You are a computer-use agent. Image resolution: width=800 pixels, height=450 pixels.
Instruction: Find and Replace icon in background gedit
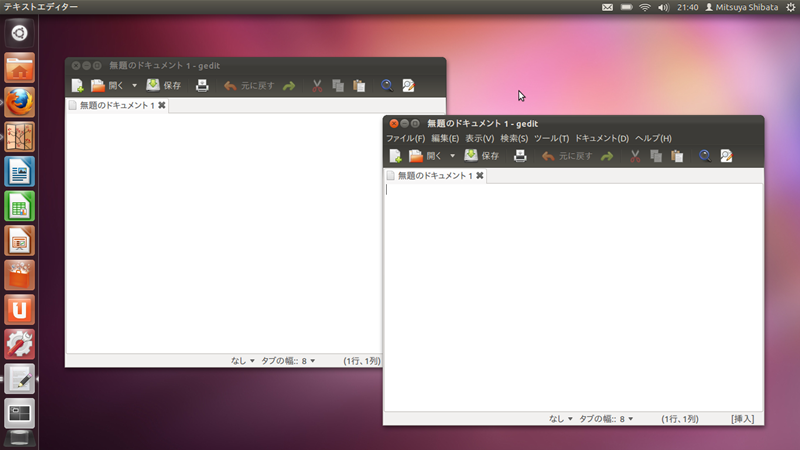[x=408, y=86]
